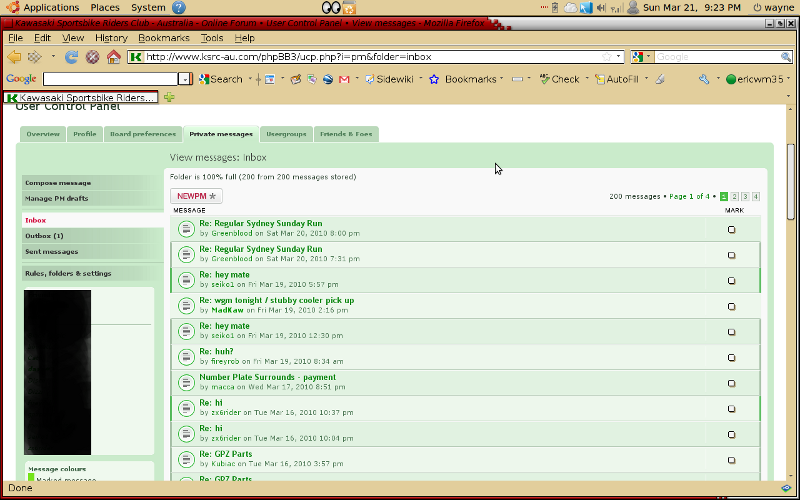Open the History menu
Screen dimensions: 800x500
coord(110,38)
